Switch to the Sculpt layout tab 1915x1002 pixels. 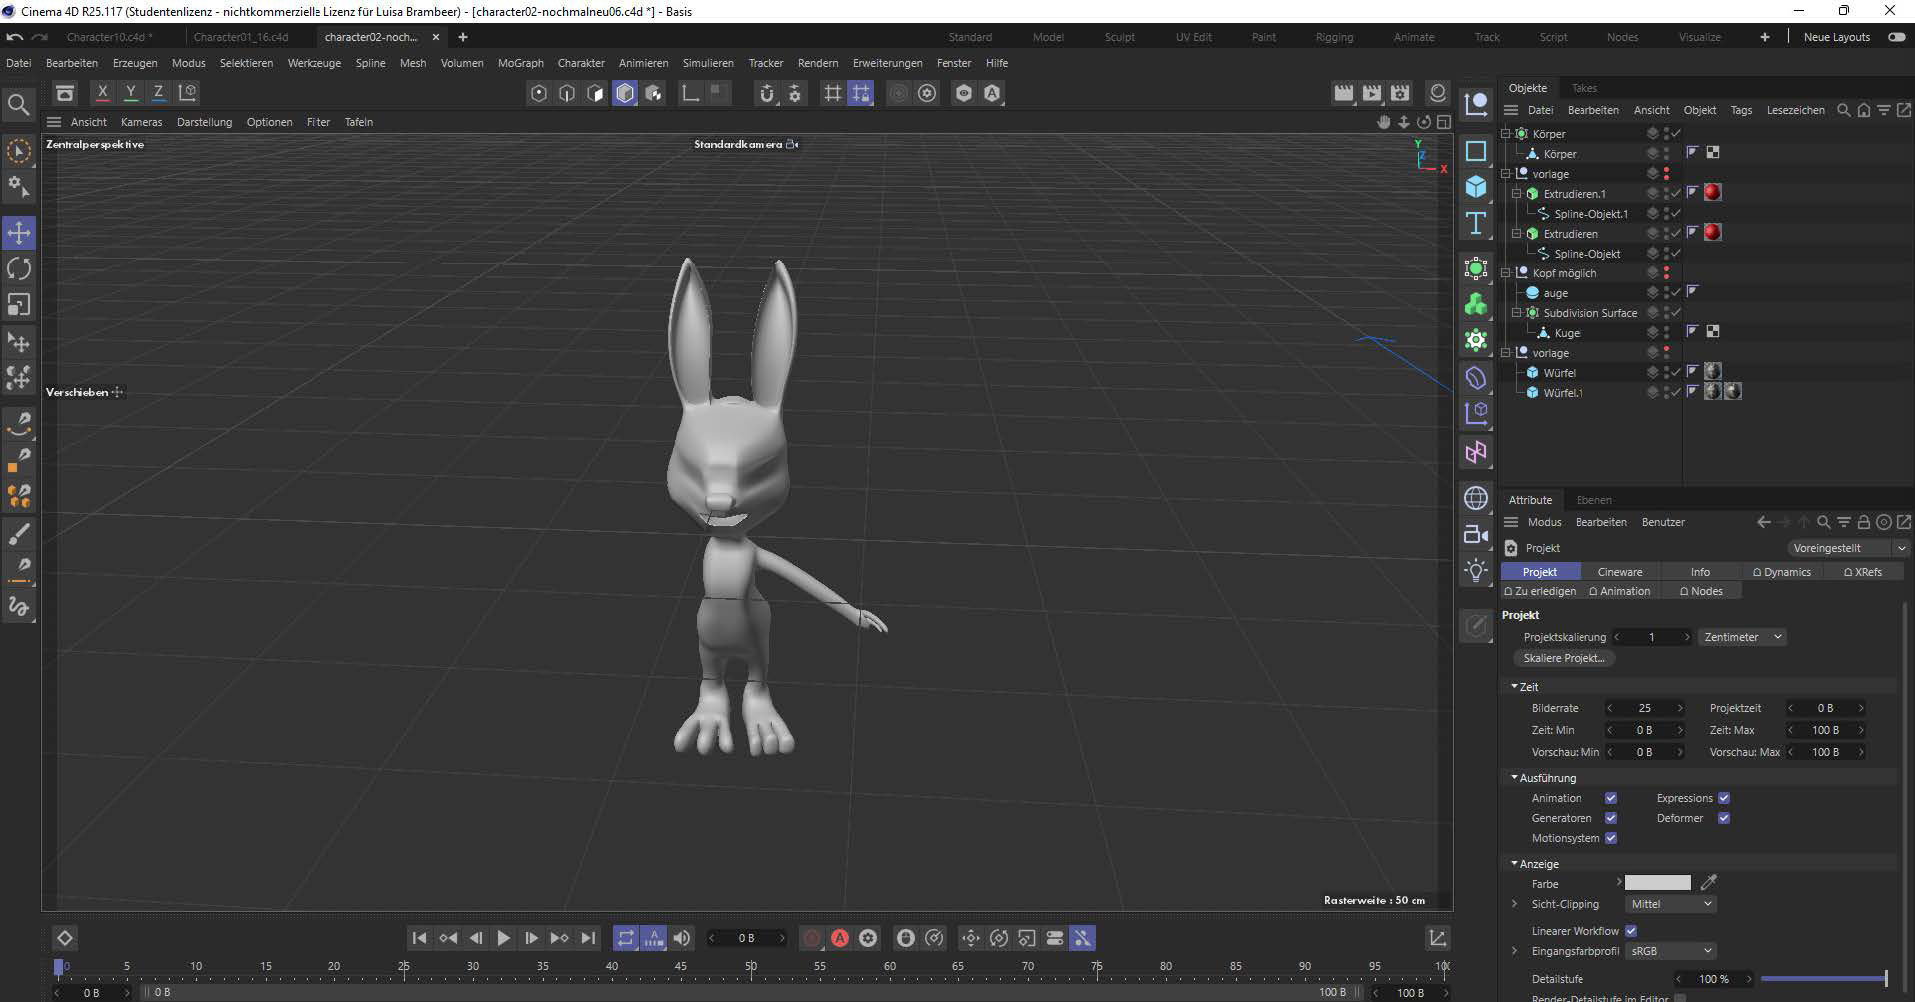(1120, 37)
